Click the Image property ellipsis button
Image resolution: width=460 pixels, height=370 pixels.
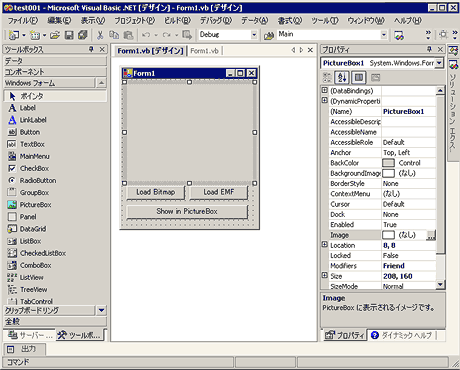pos(431,235)
